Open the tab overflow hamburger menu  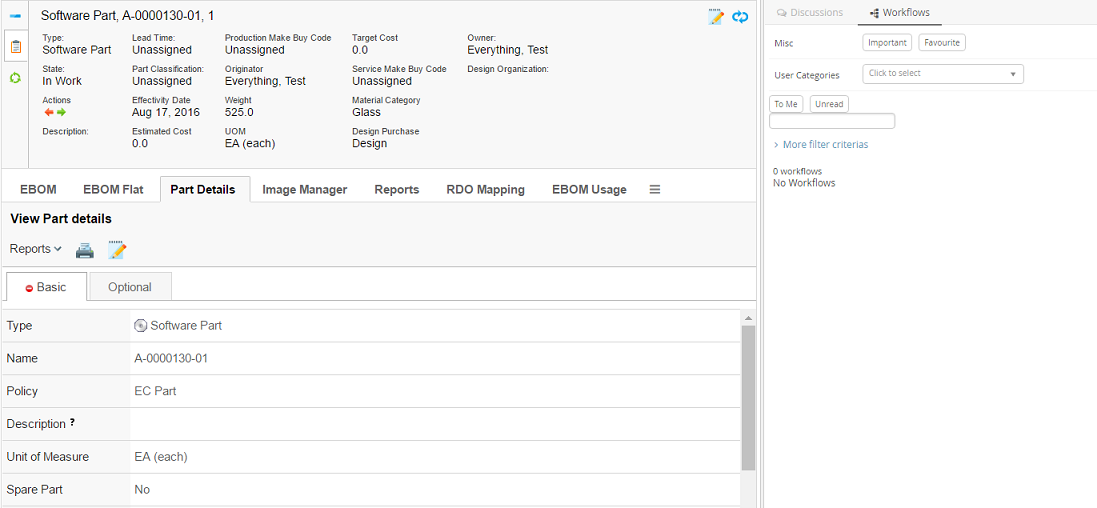tap(655, 189)
